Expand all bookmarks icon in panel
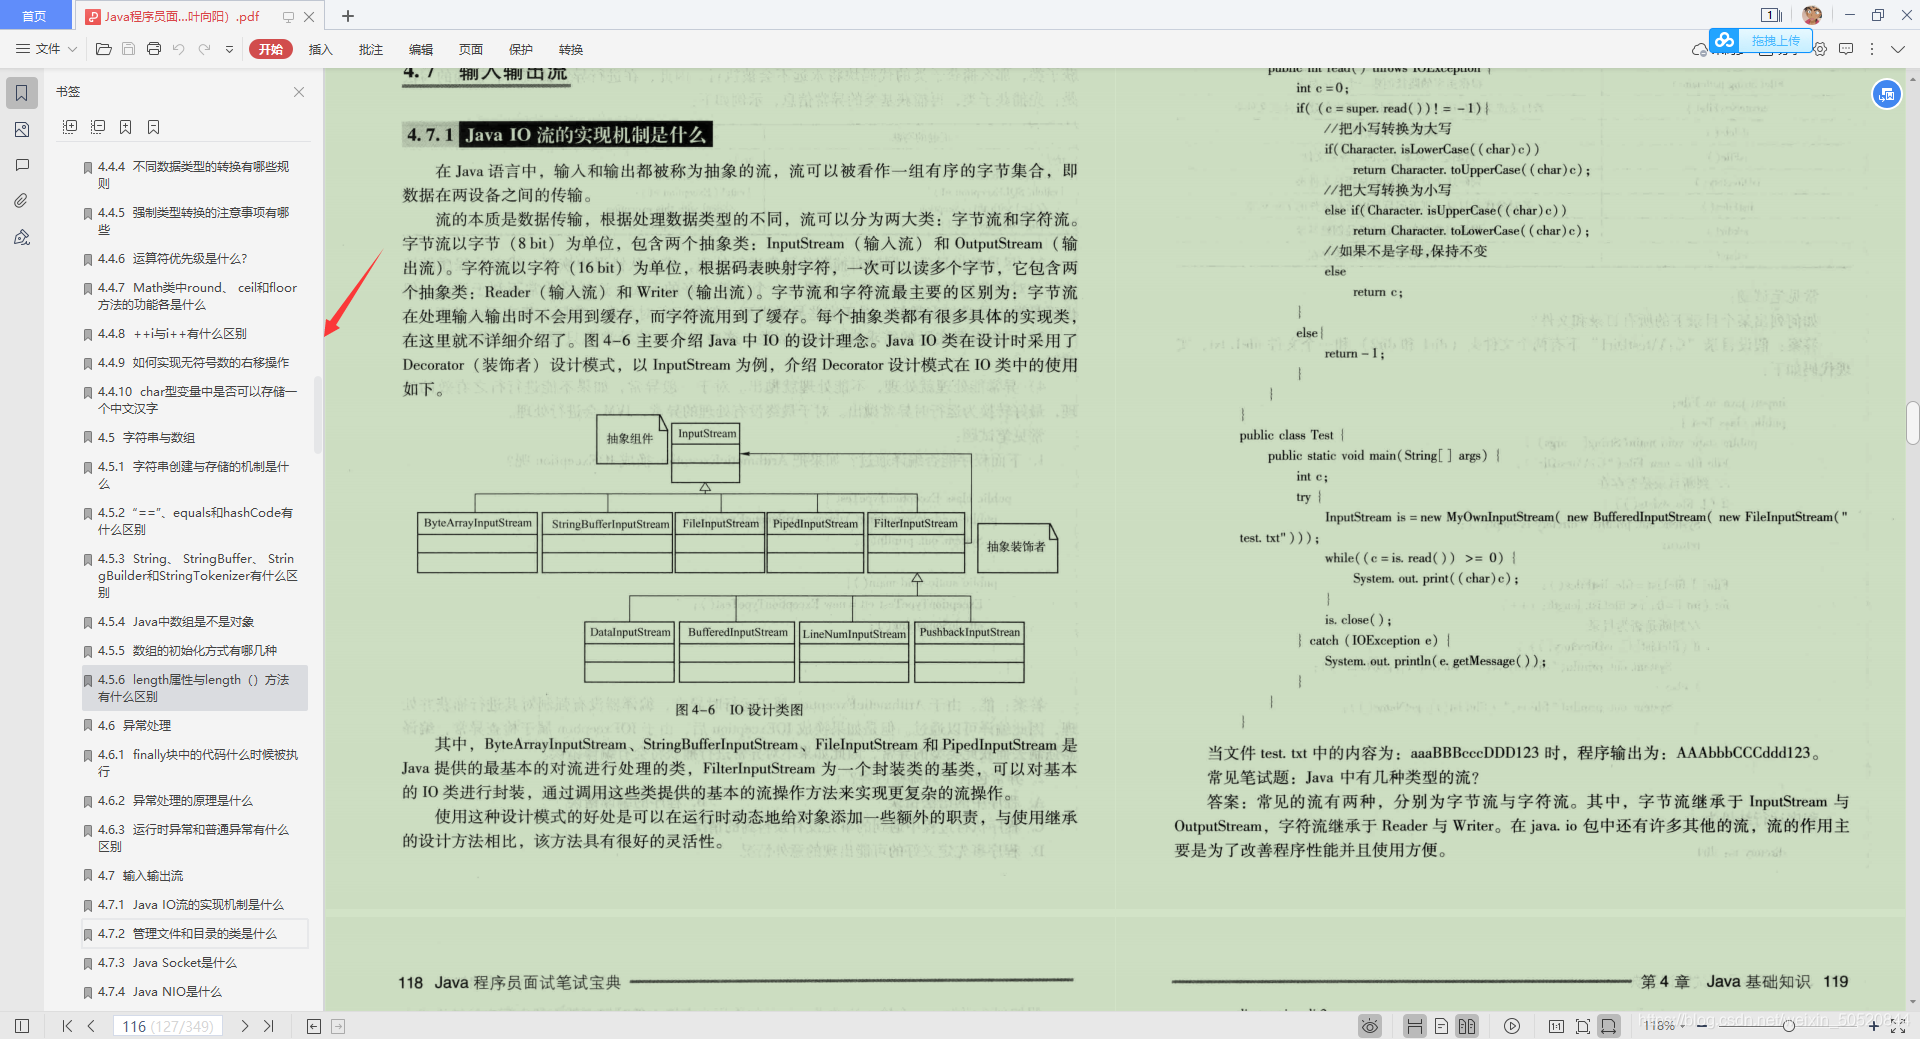The width and height of the screenshot is (1920, 1039). [70, 127]
